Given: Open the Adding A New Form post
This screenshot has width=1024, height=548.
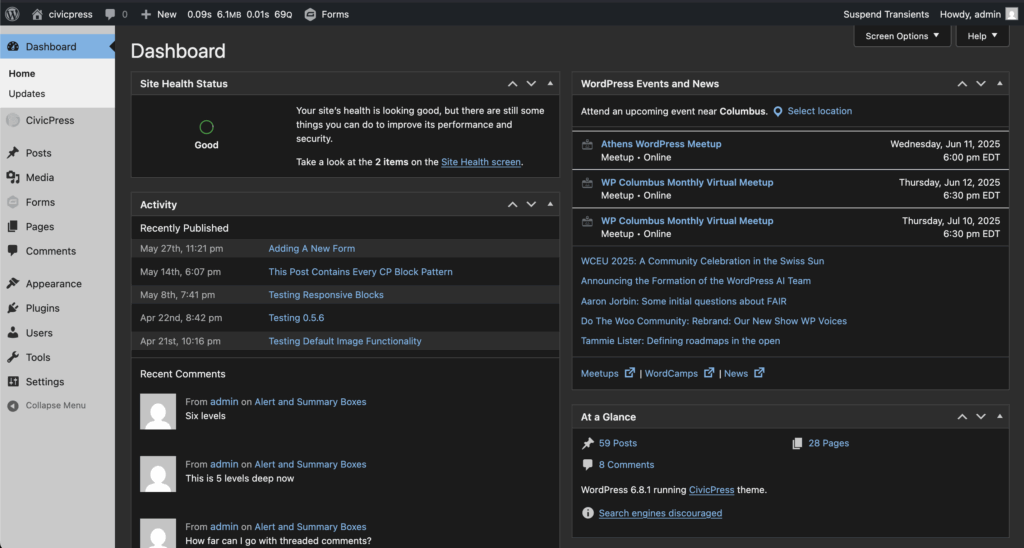Looking at the screenshot, I should (x=312, y=248).
